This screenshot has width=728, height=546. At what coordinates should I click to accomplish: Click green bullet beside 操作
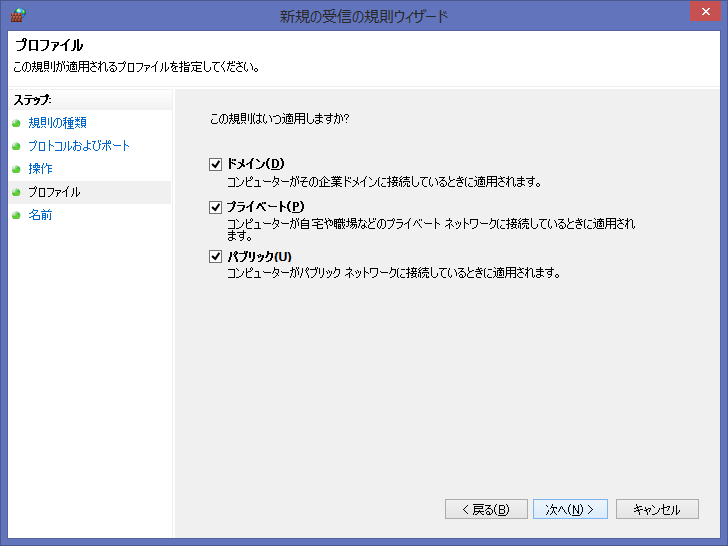[16, 169]
